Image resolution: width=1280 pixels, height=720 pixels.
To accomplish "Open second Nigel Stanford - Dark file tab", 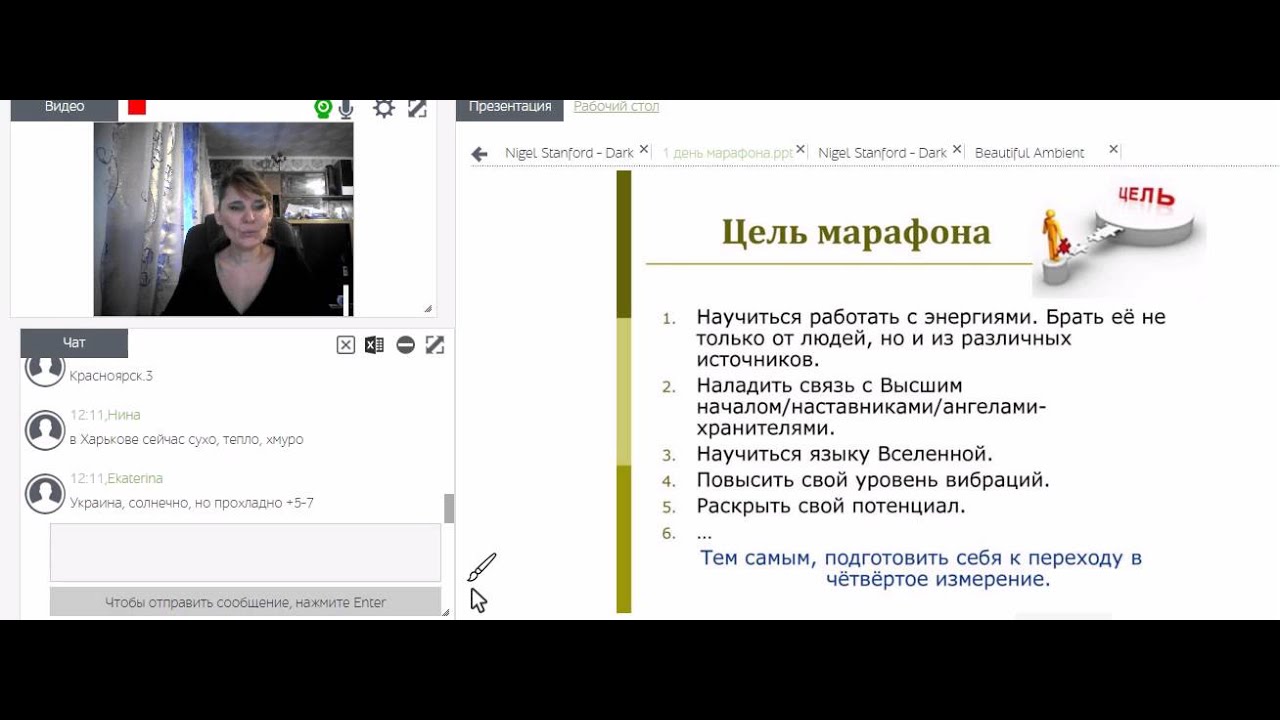I will coord(882,153).
